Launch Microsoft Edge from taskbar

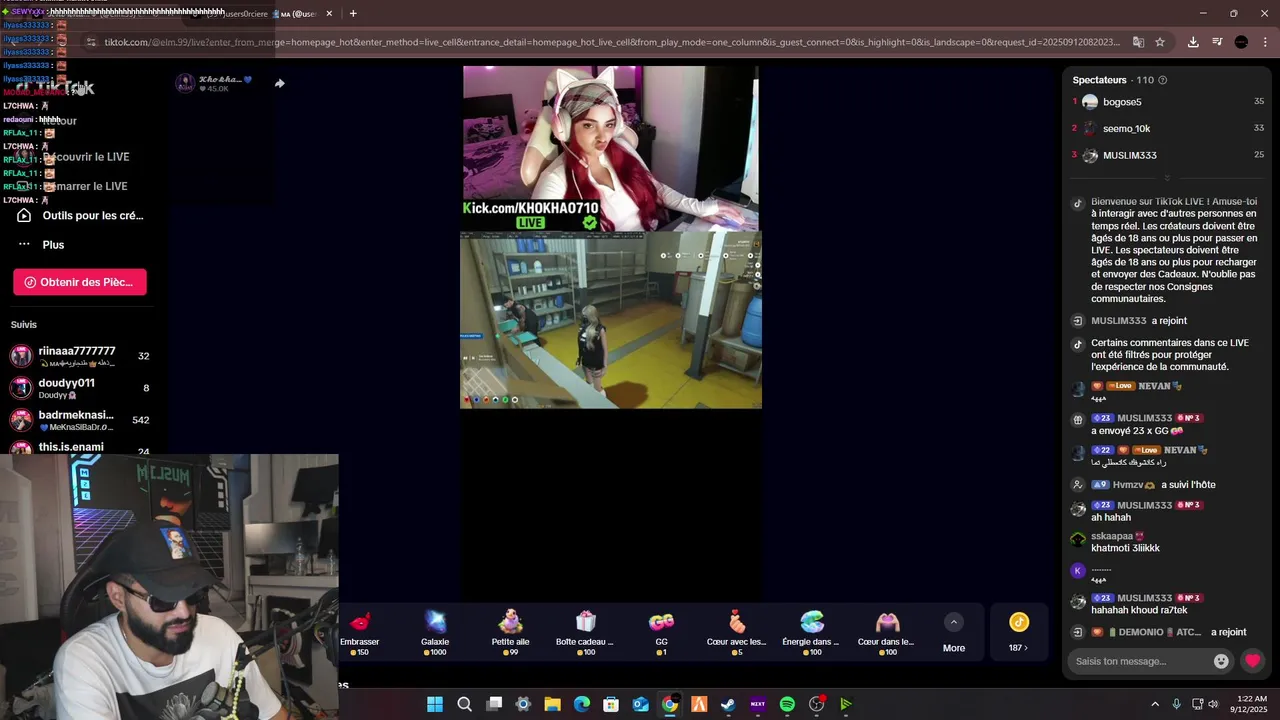(582, 704)
